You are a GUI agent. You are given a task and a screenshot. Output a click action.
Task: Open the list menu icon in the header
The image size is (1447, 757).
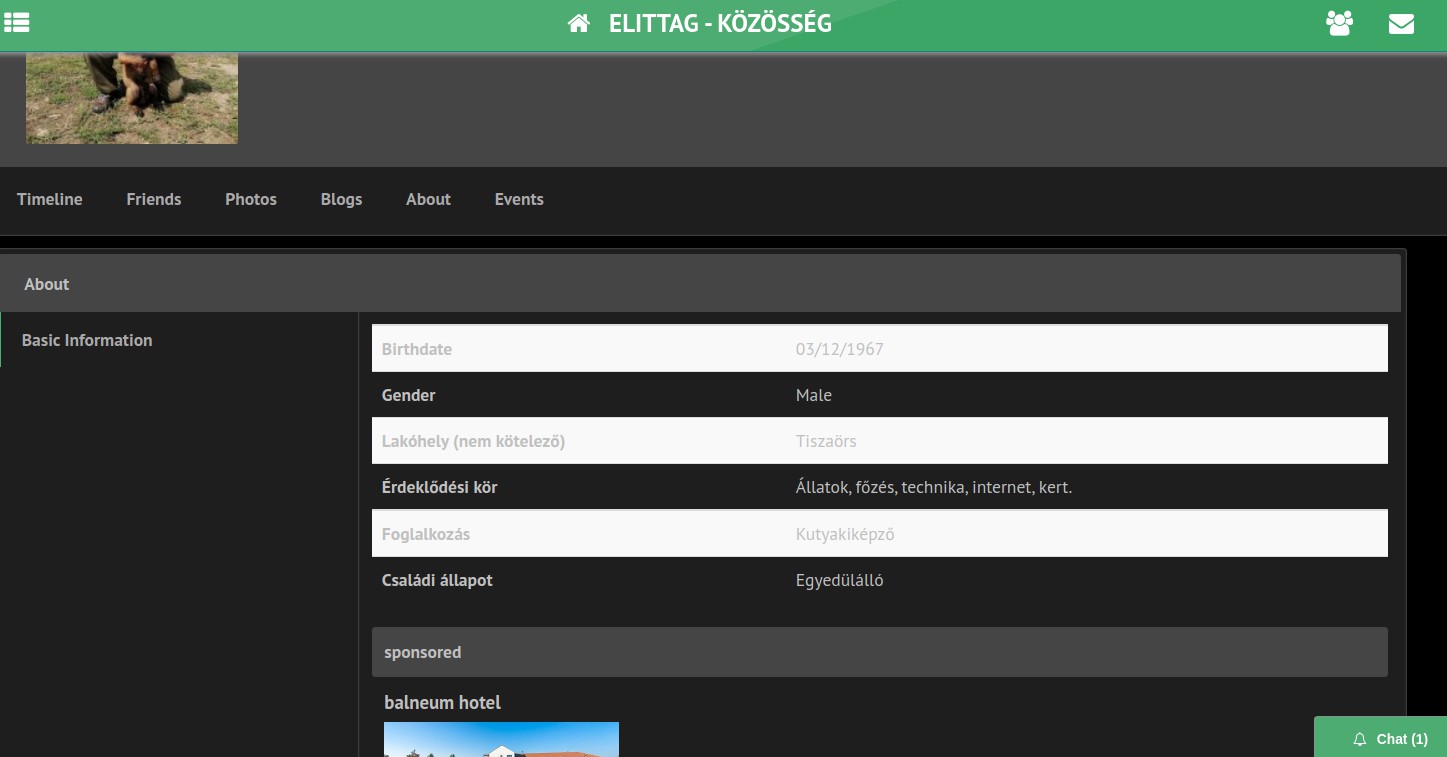tap(17, 23)
